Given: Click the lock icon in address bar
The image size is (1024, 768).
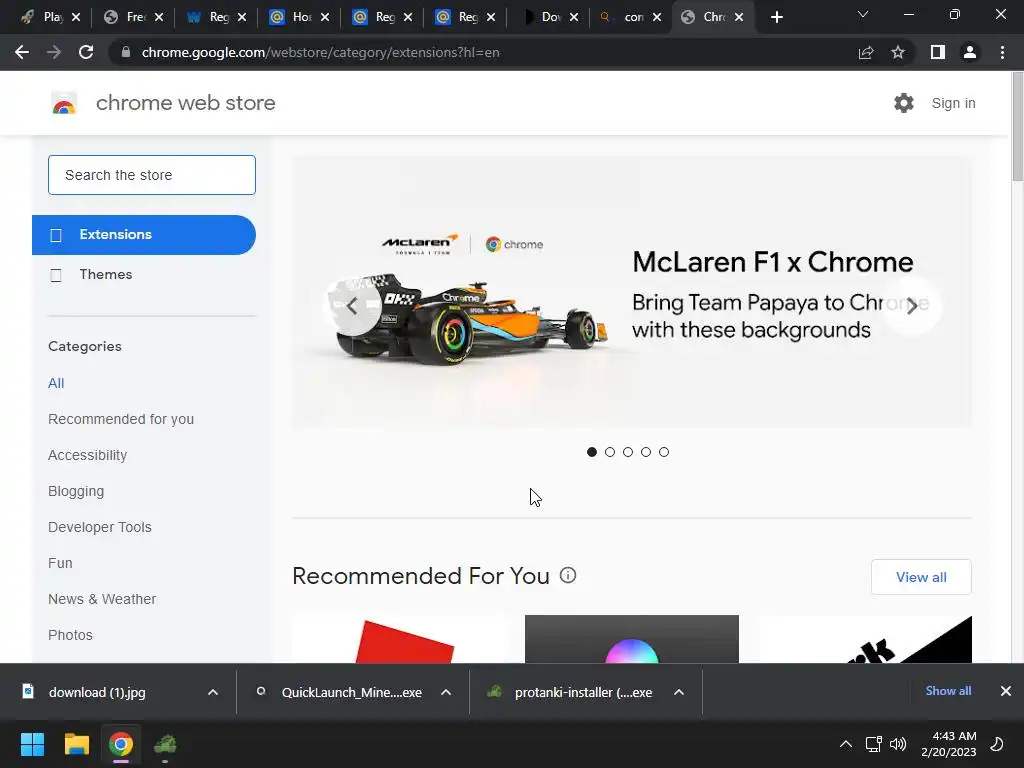Looking at the screenshot, I should pos(126,52).
